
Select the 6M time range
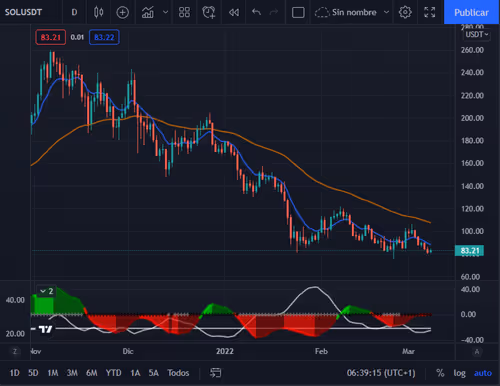92,373
